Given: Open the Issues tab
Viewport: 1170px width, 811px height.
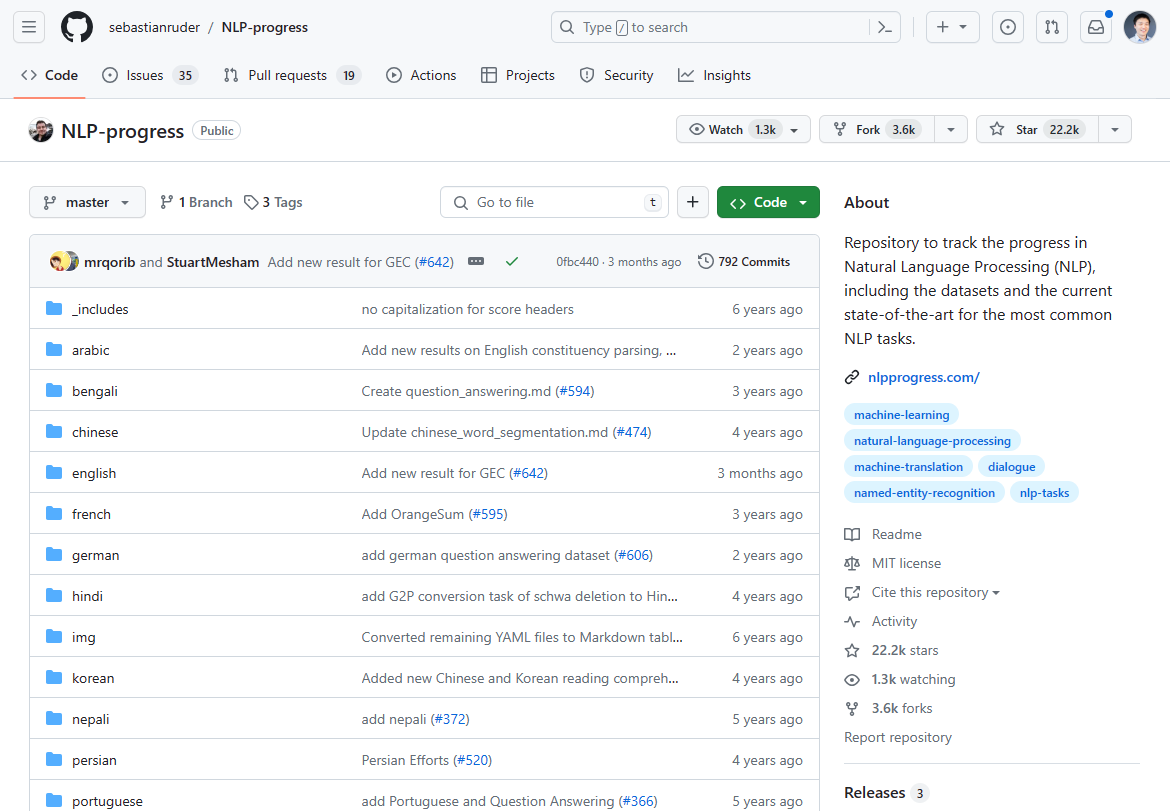Looking at the screenshot, I should pyautogui.click(x=149, y=75).
